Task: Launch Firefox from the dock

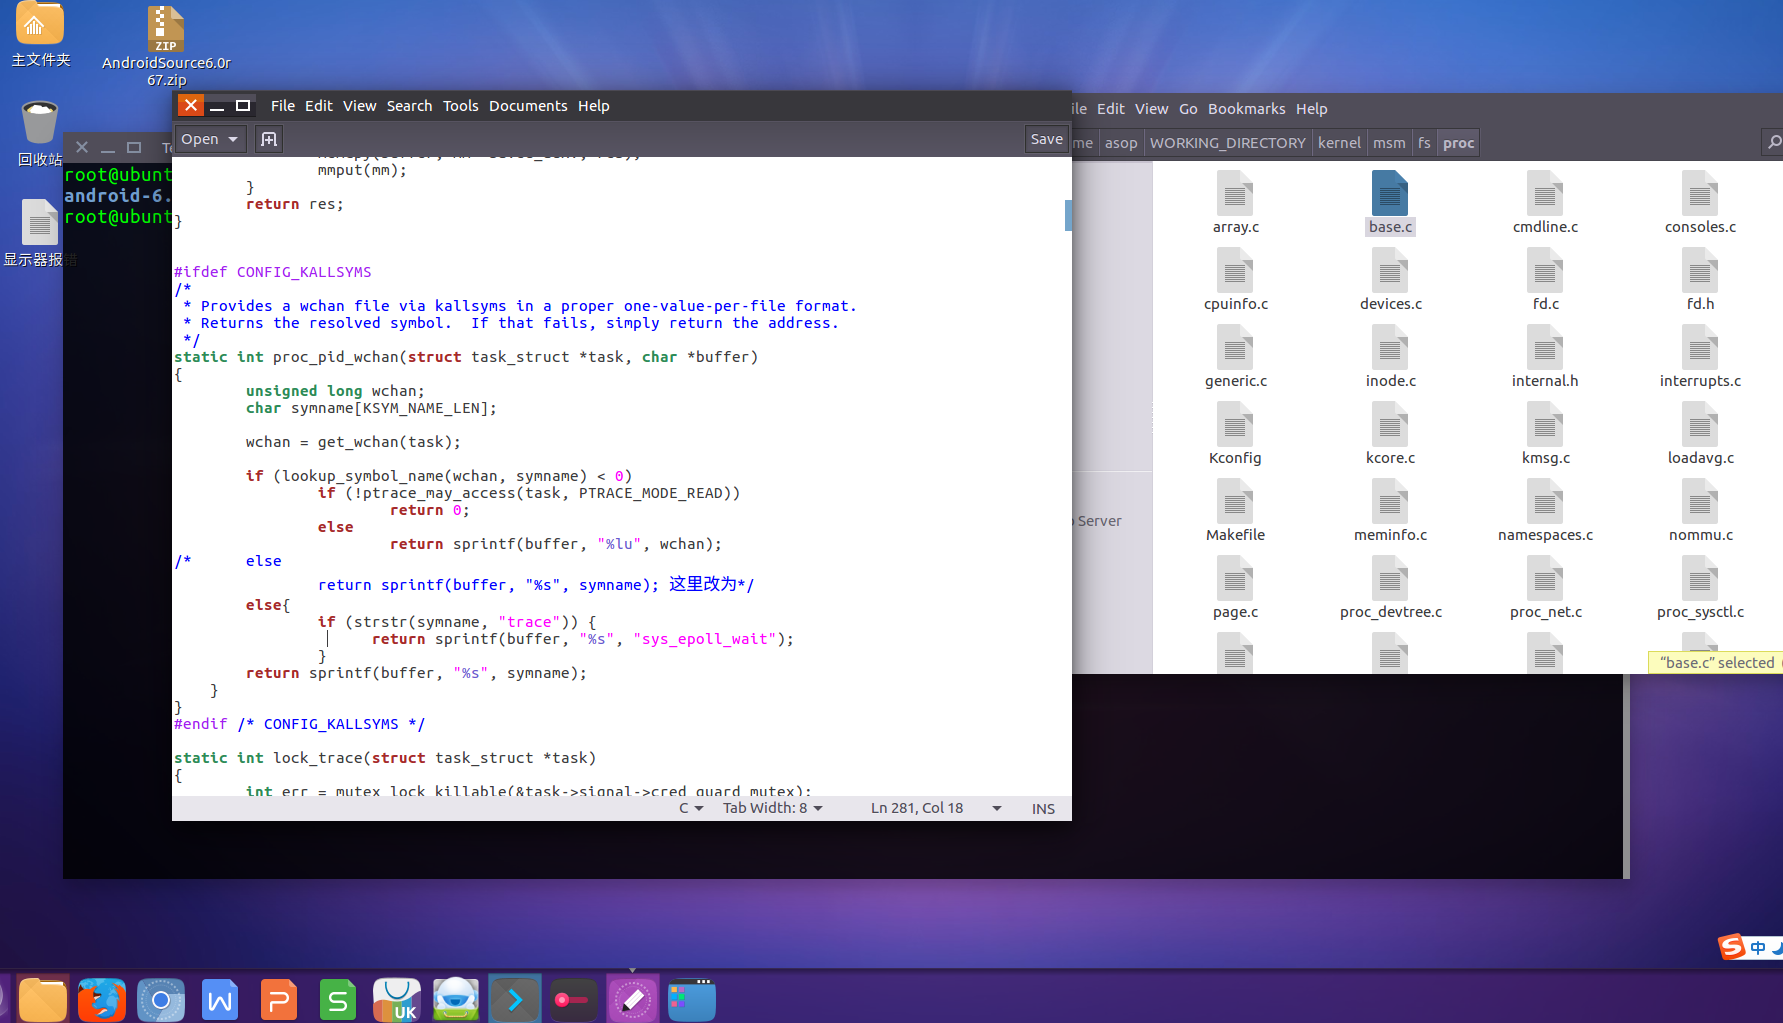Action: tap(102, 999)
